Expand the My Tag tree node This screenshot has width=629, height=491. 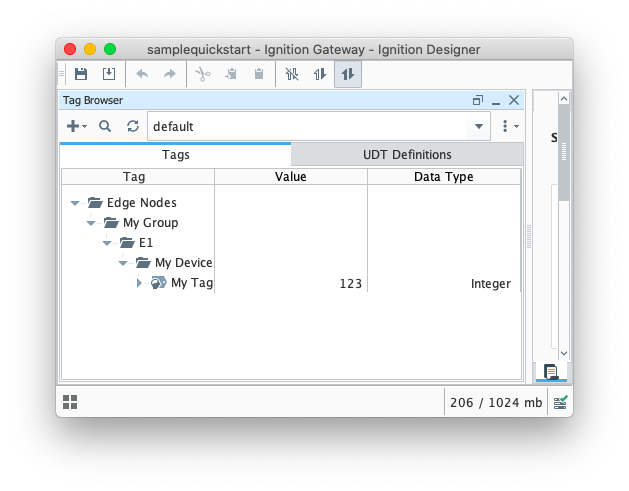[x=140, y=283]
